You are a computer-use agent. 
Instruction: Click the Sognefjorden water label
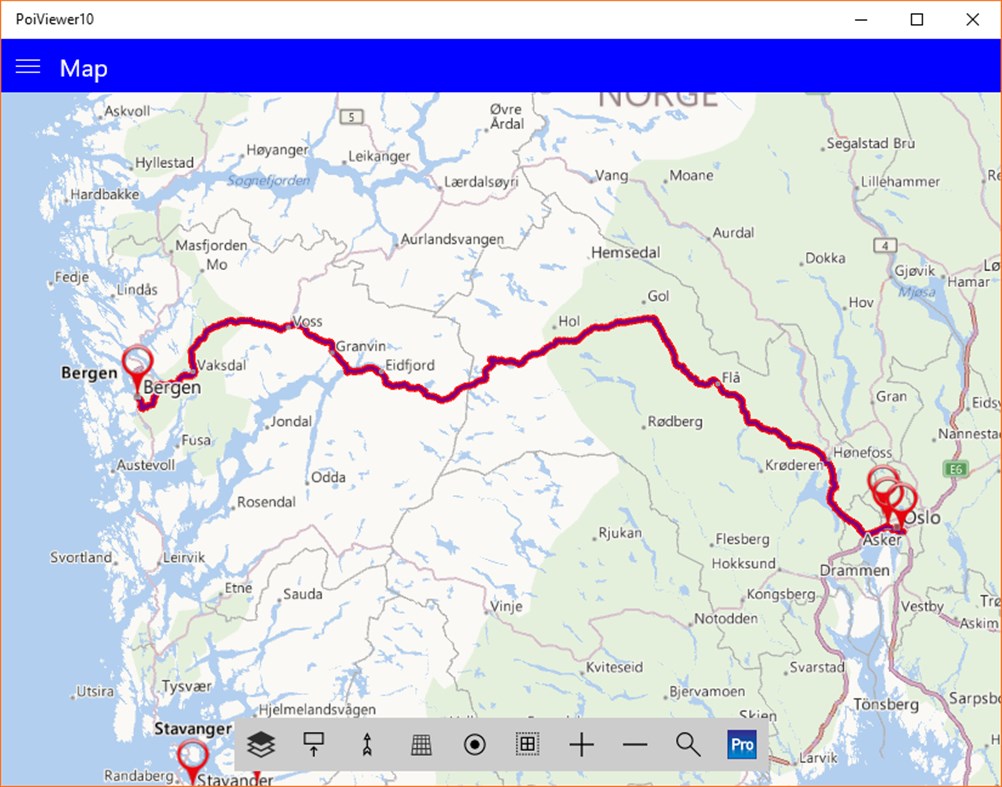point(268,181)
